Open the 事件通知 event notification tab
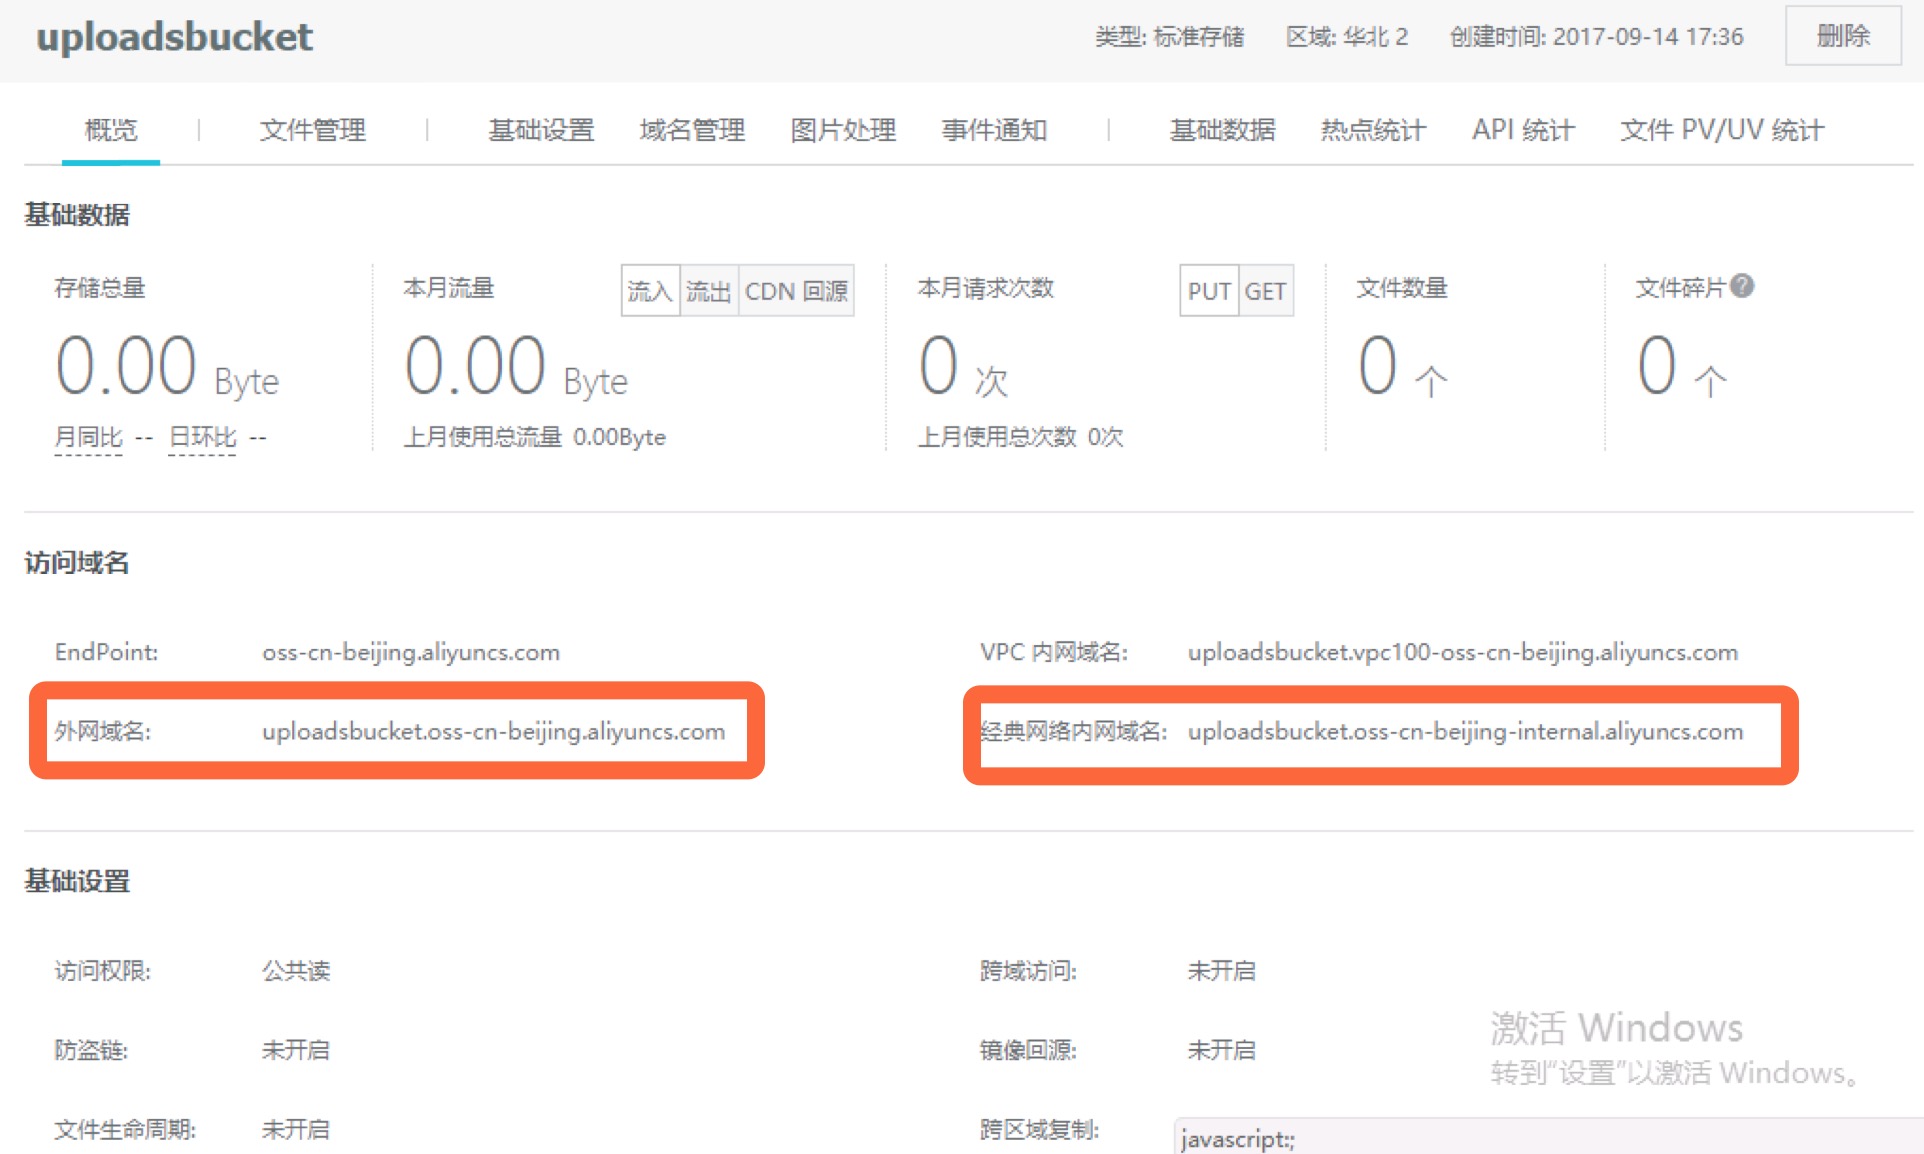 tap(994, 130)
